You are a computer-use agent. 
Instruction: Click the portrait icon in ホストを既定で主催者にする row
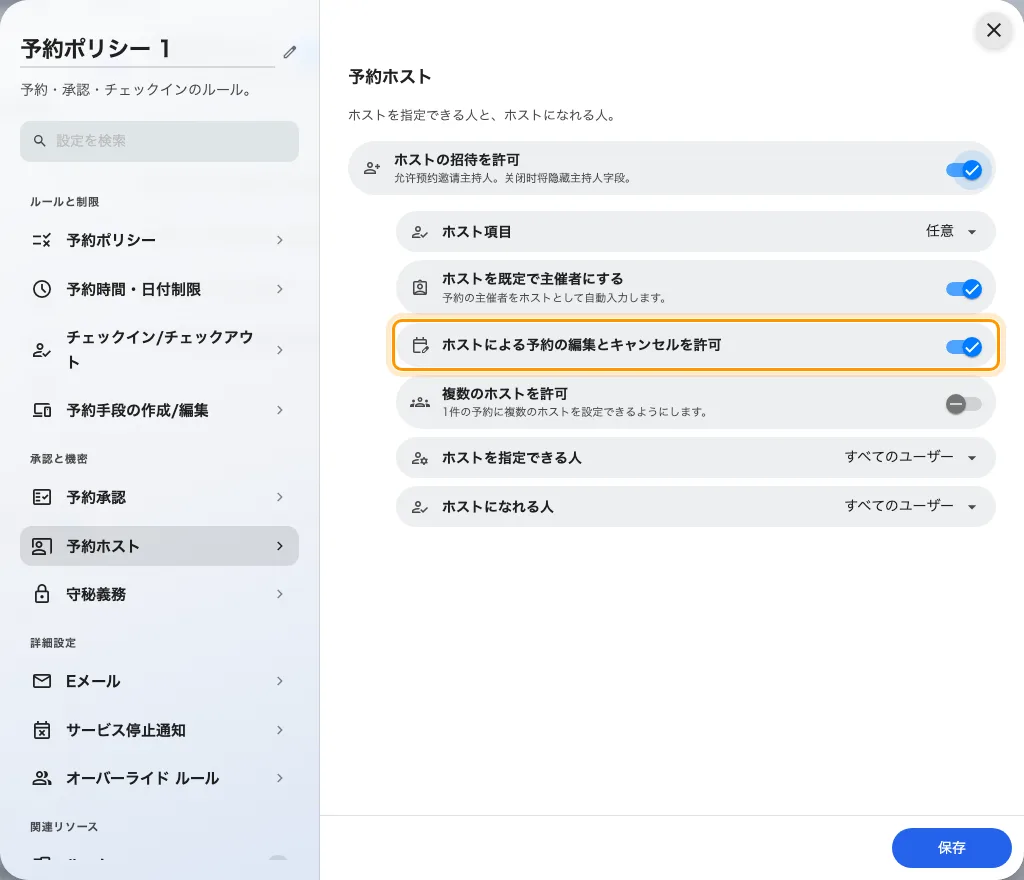click(x=420, y=287)
